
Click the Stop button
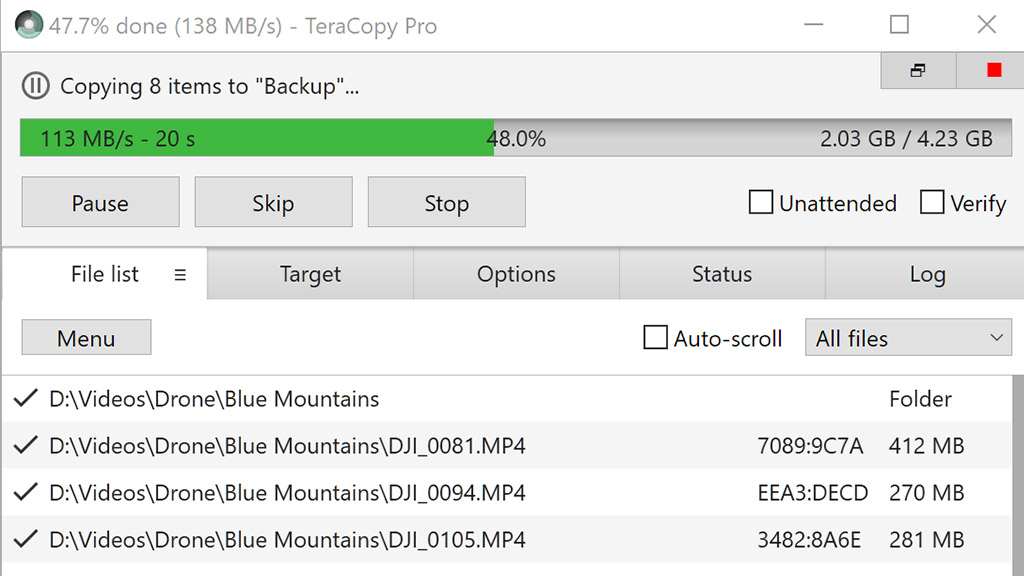(447, 202)
